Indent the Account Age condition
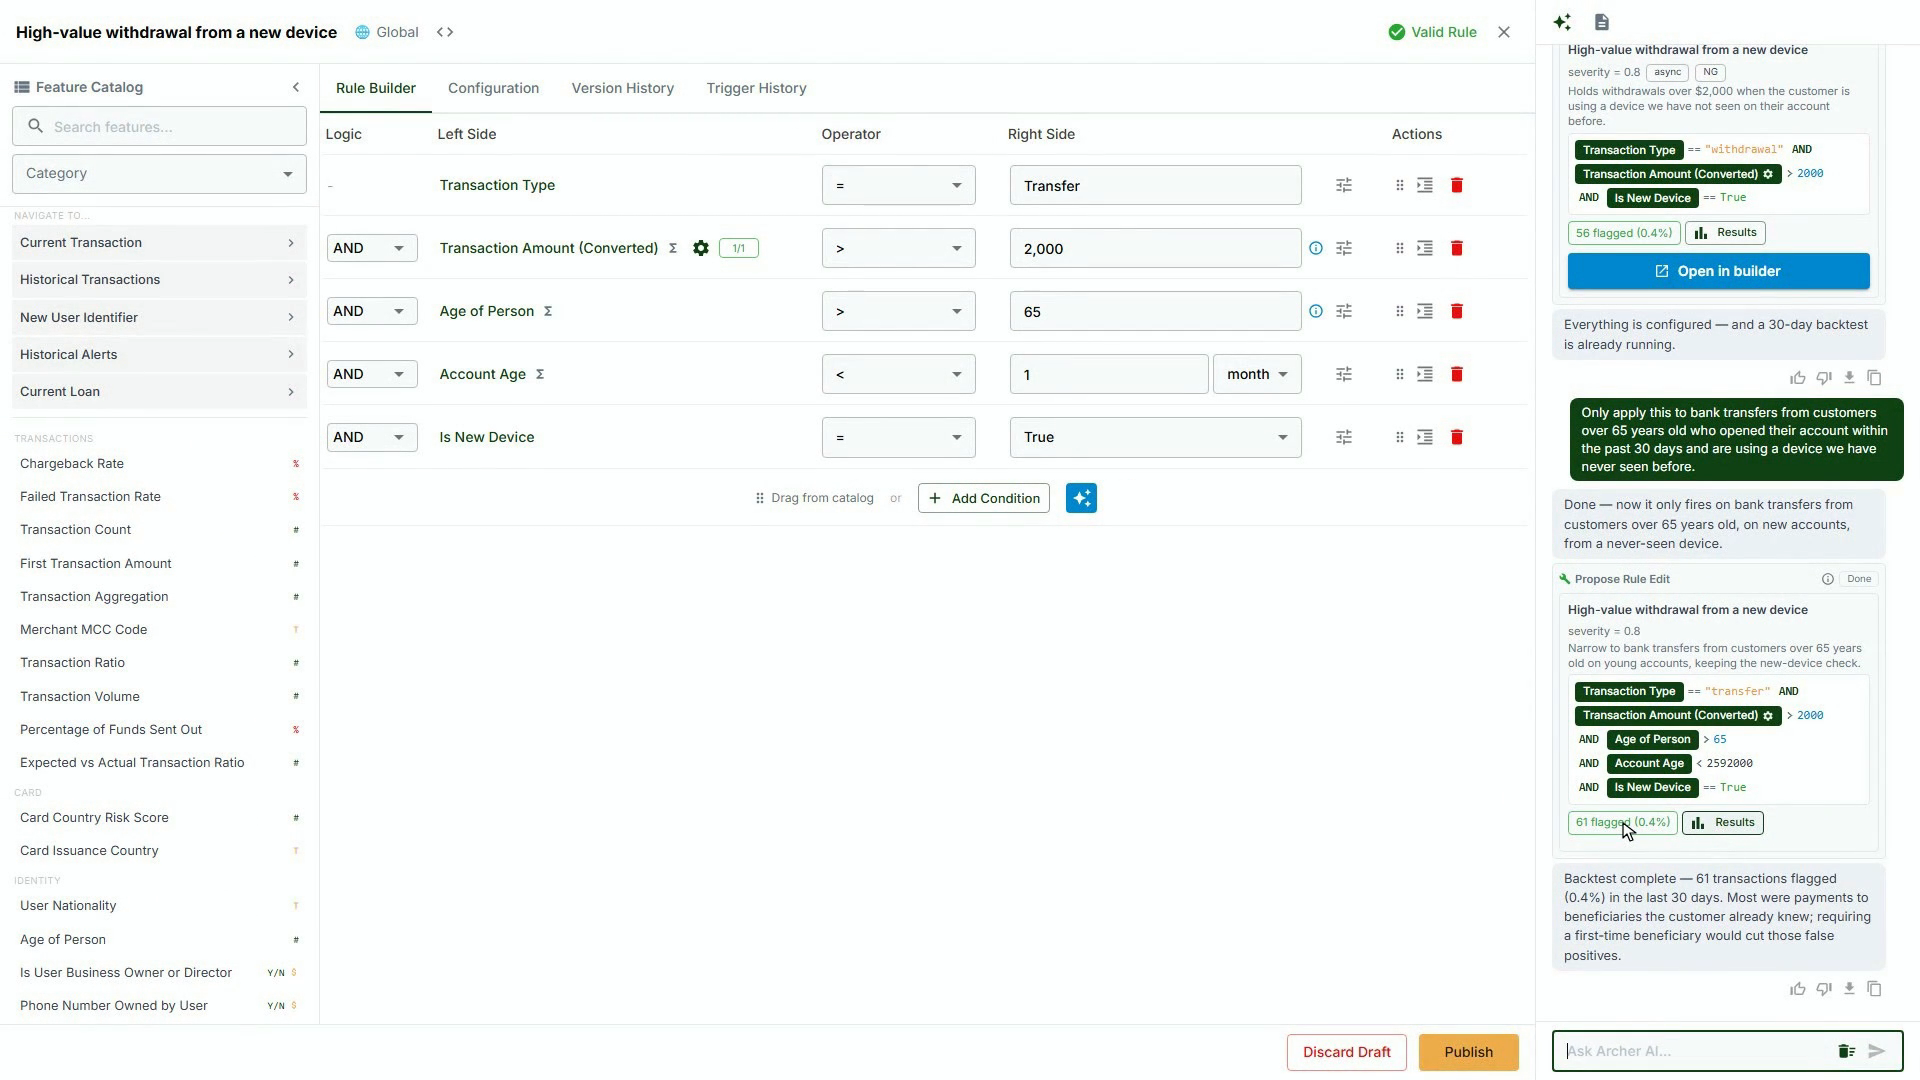The image size is (1920, 1080). click(x=1425, y=374)
